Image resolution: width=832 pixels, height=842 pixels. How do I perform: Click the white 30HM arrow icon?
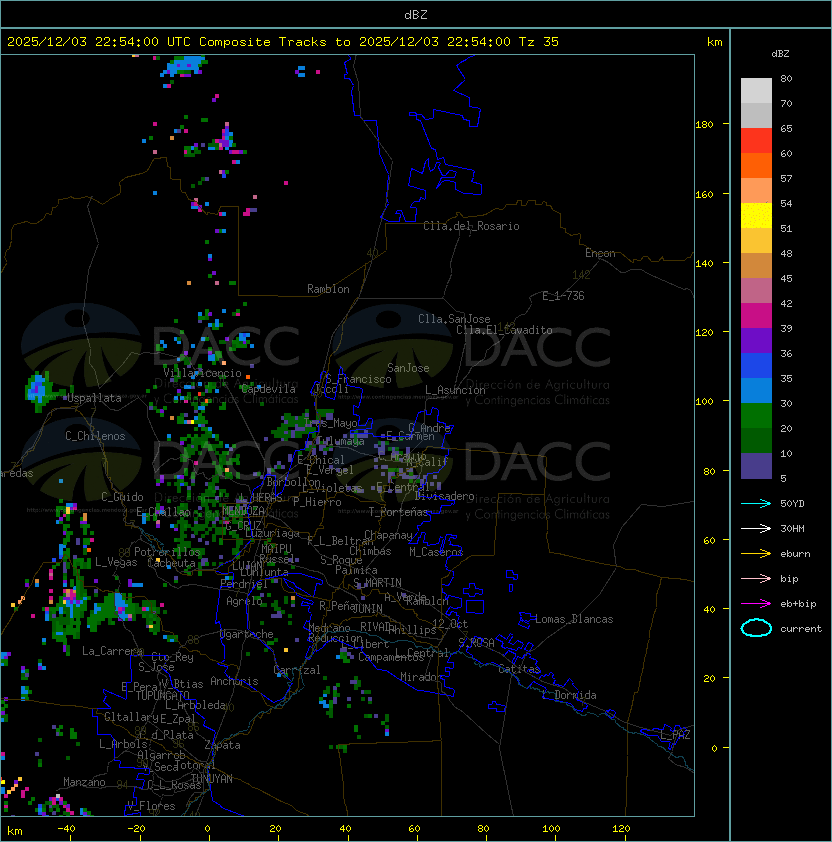coord(756,528)
